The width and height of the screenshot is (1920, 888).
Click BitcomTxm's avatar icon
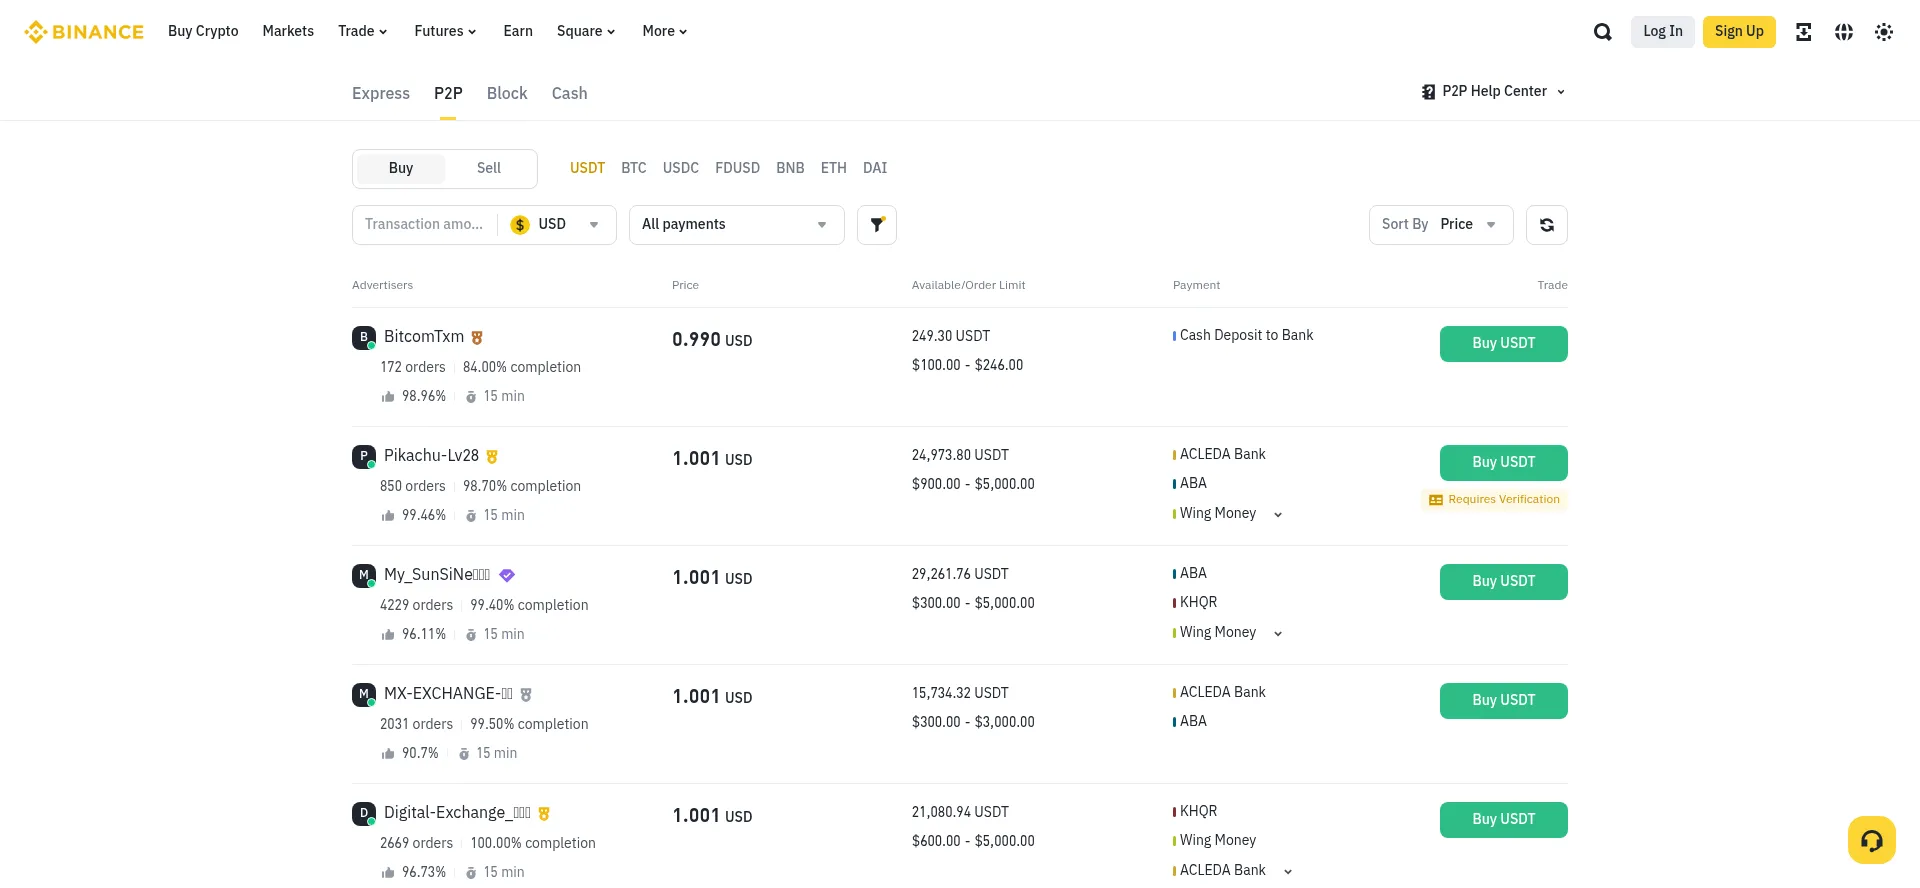pos(364,338)
